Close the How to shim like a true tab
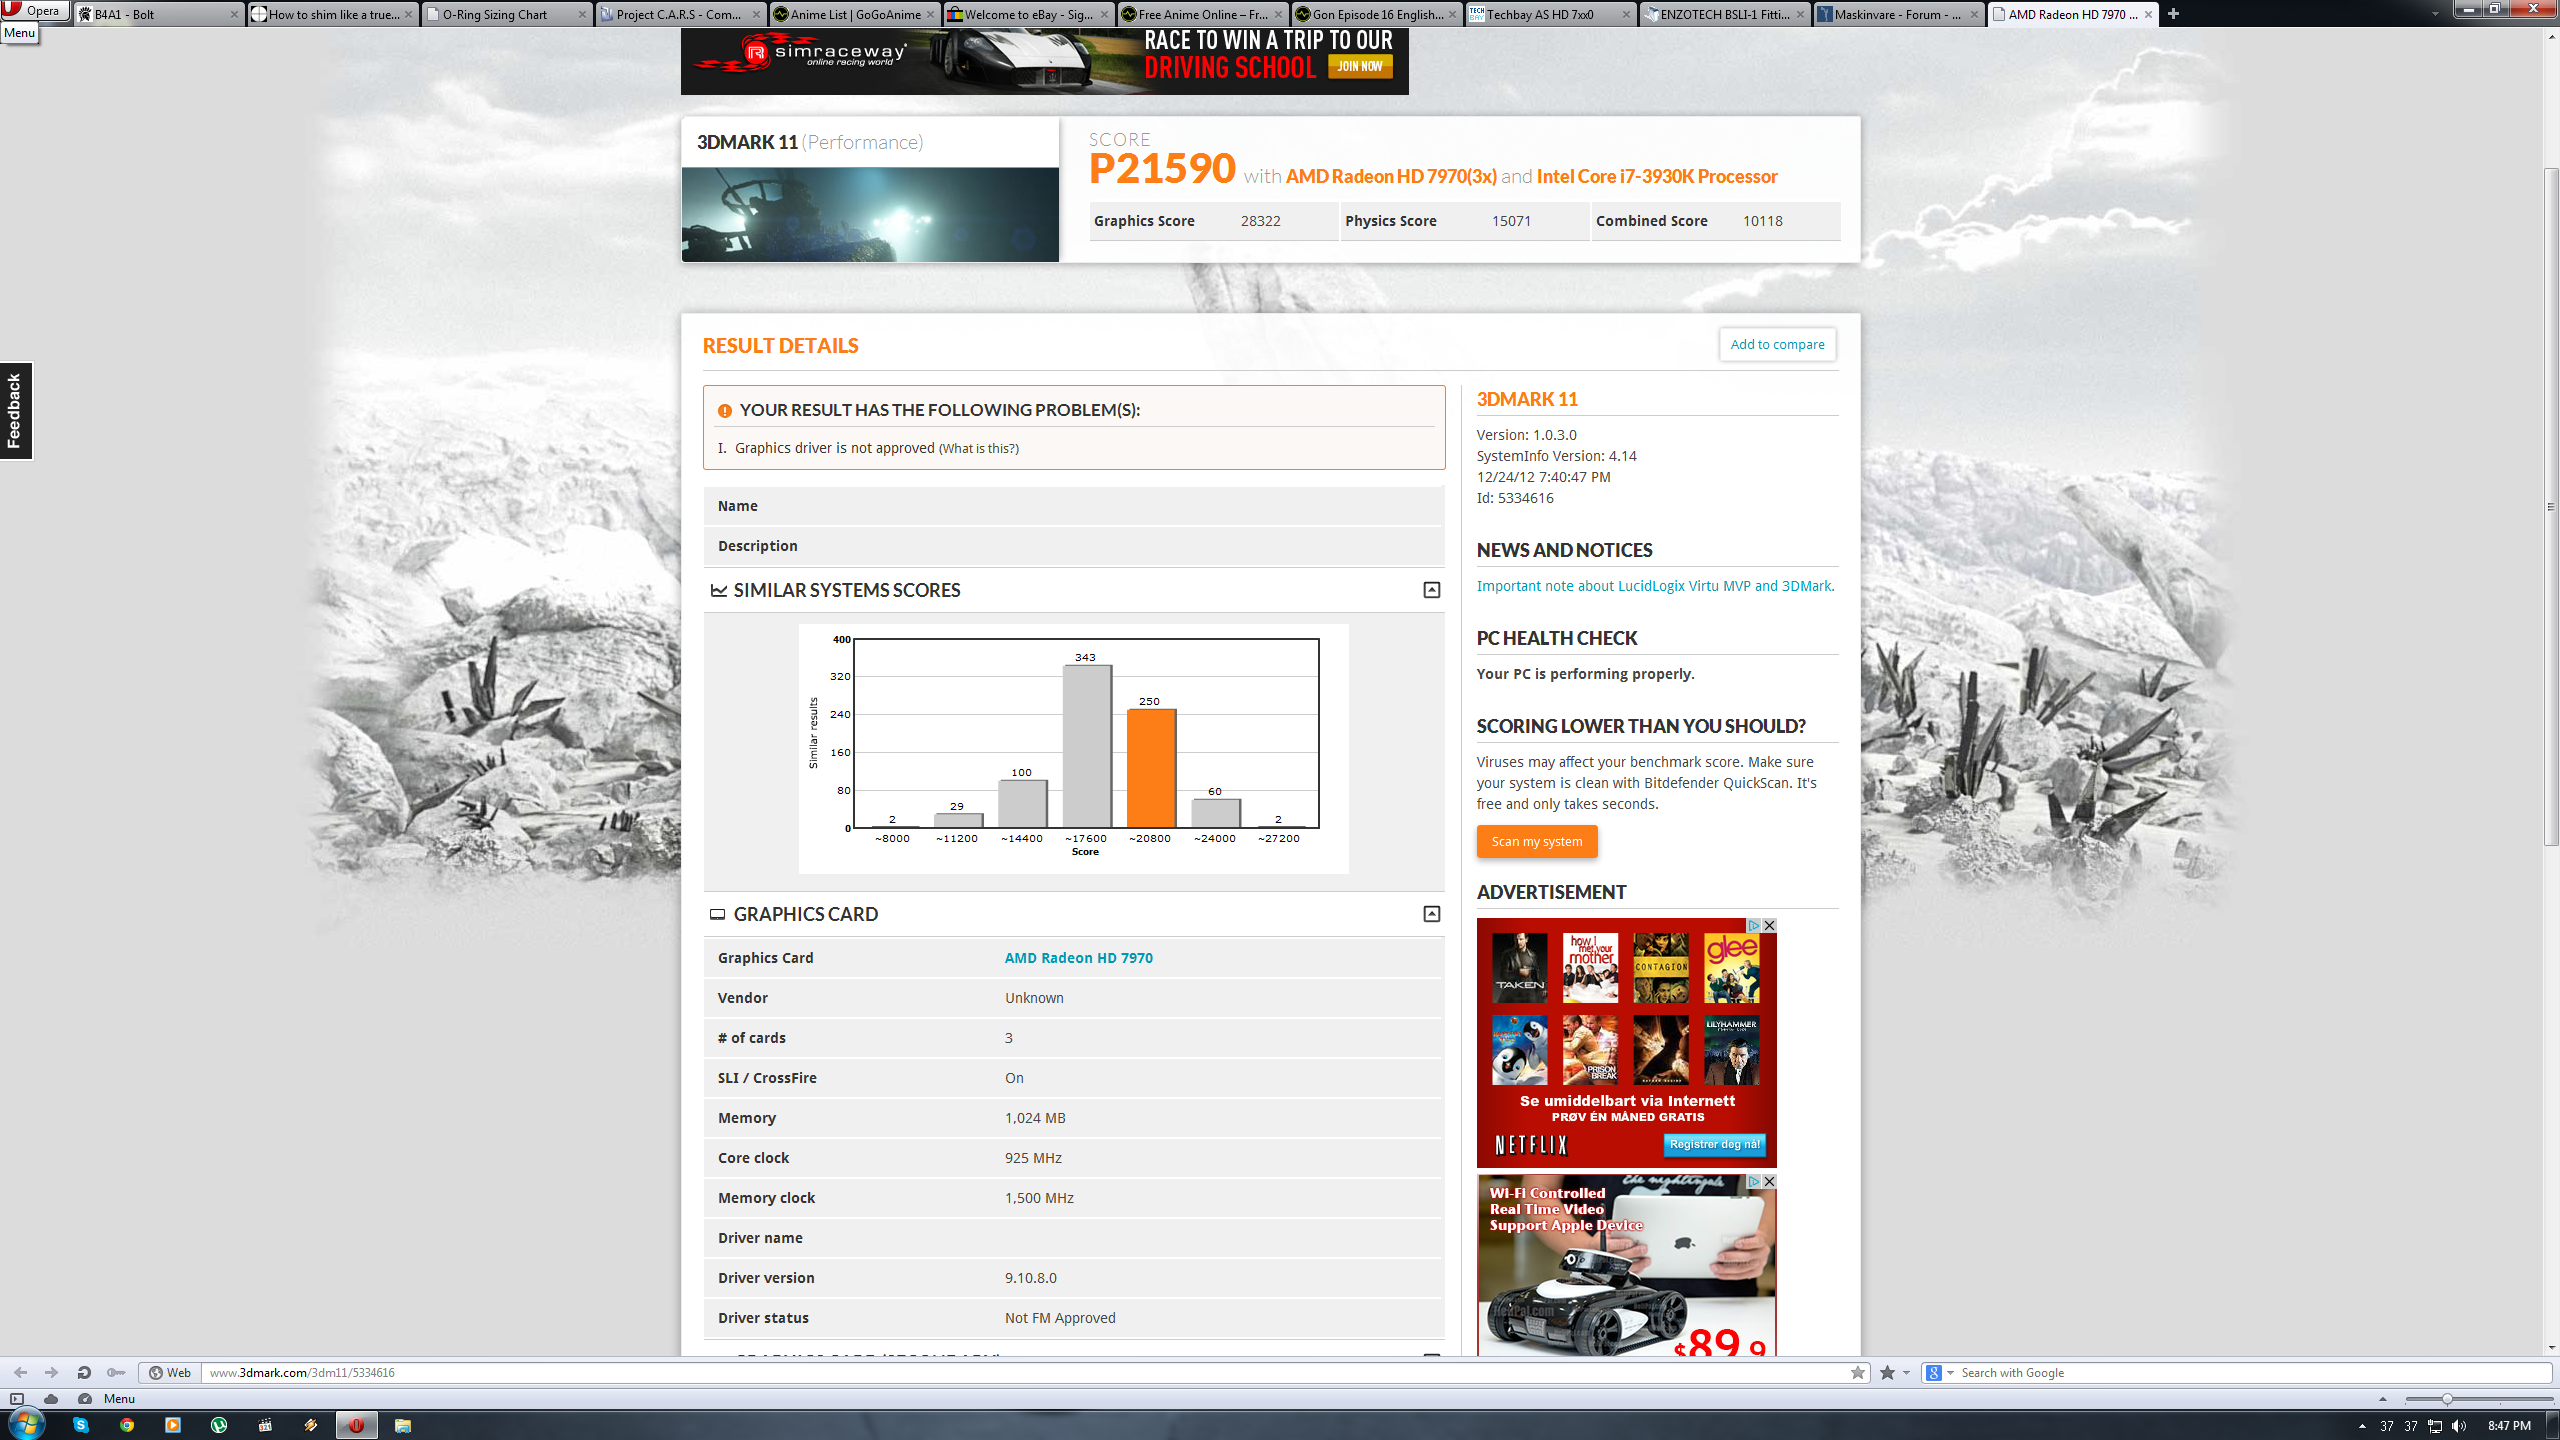Image resolution: width=2560 pixels, height=1440 pixels. (x=408, y=14)
